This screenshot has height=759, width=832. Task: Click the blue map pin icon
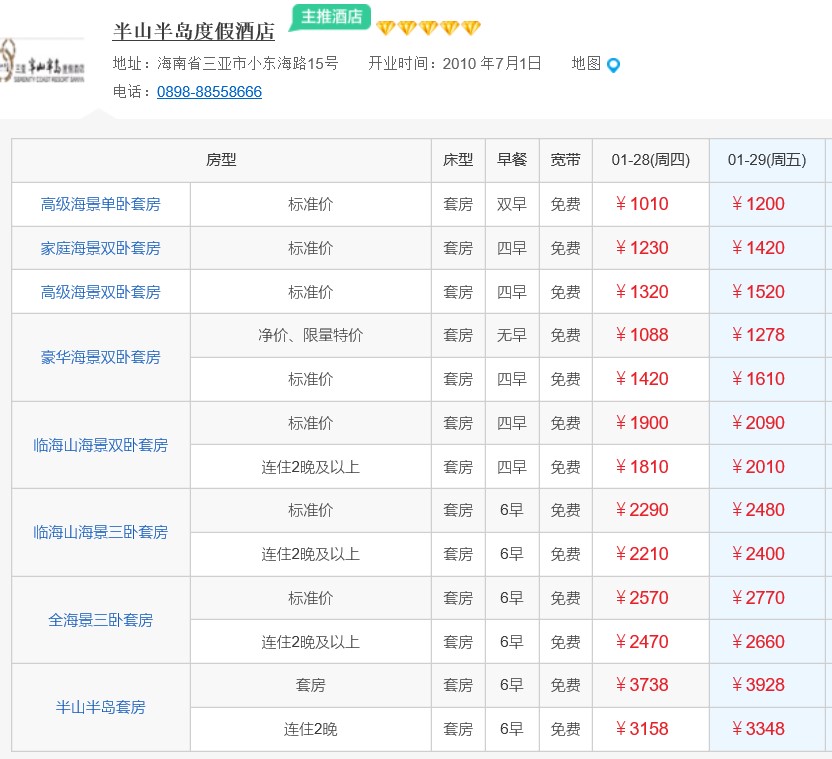click(x=614, y=65)
